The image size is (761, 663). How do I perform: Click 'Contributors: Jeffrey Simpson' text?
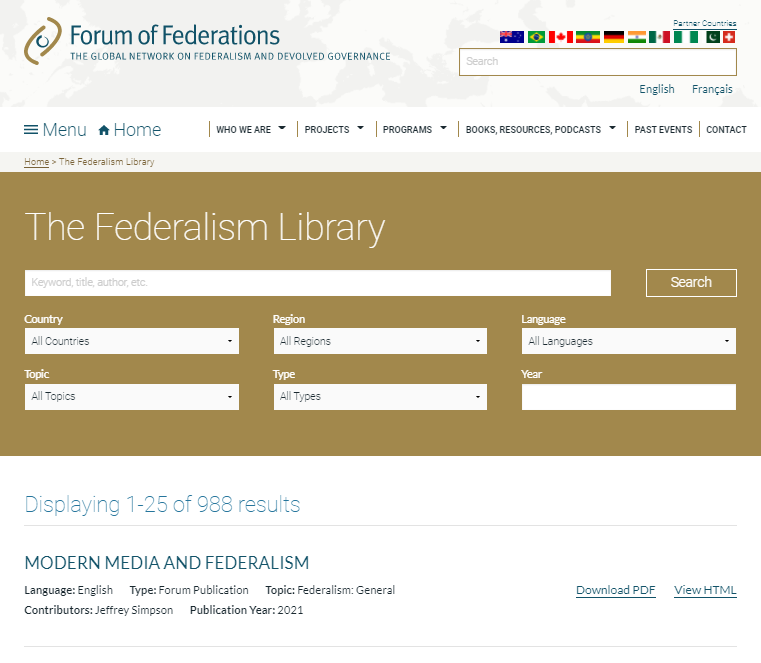99,610
